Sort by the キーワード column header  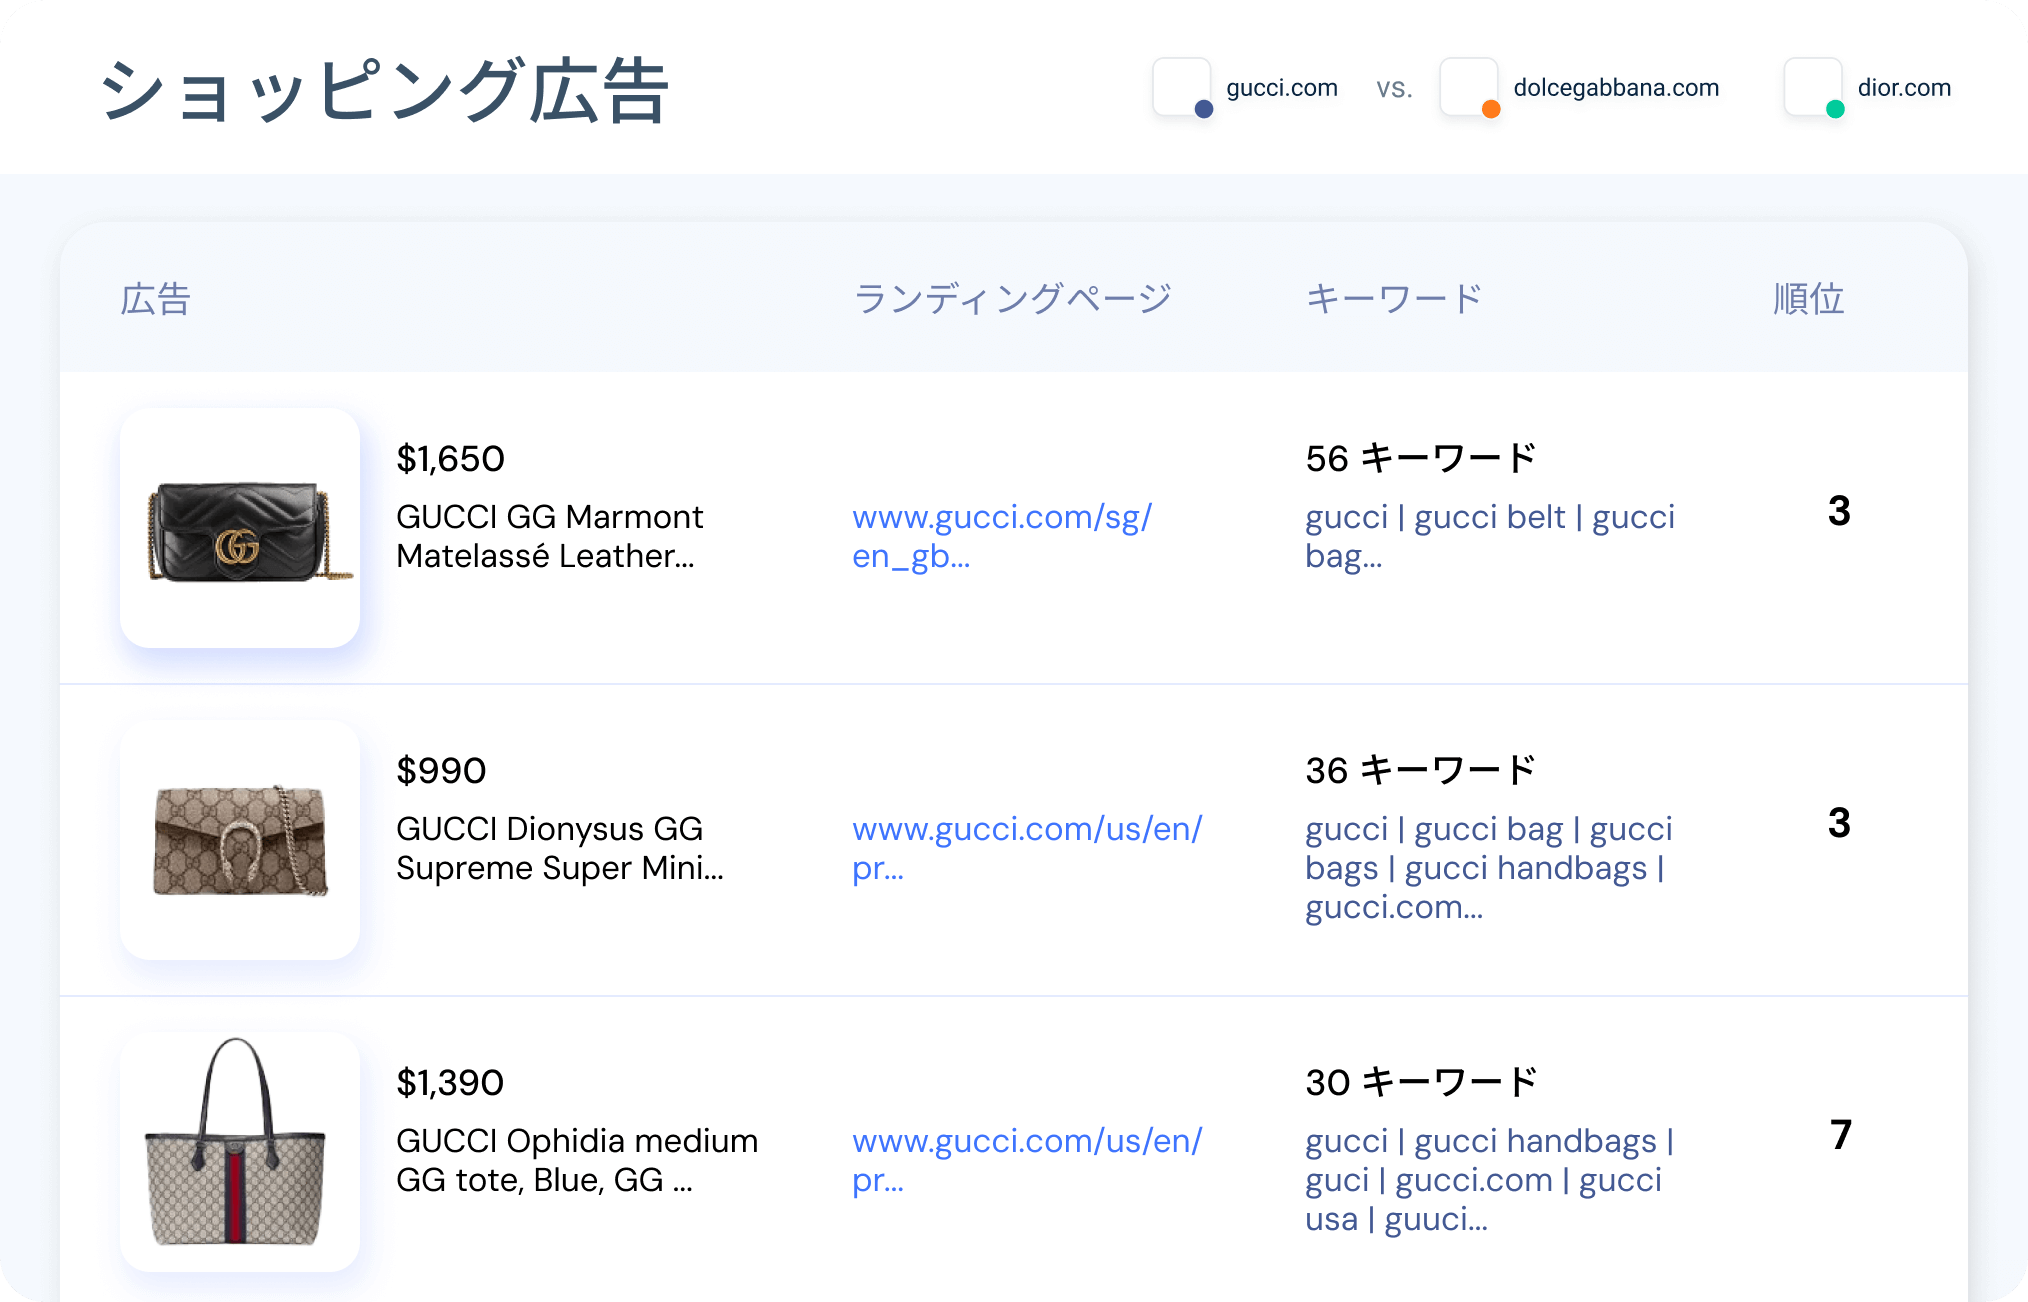tap(1393, 299)
